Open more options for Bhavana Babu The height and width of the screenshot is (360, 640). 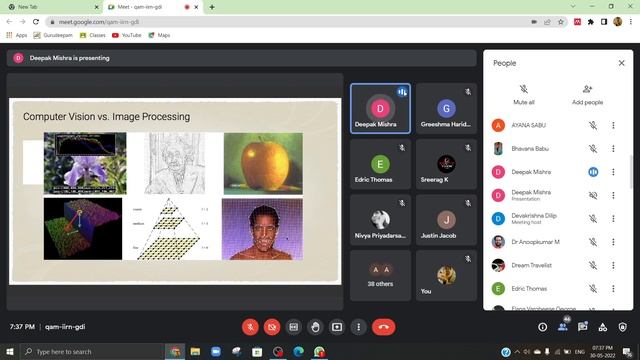click(x=613, y=149)
